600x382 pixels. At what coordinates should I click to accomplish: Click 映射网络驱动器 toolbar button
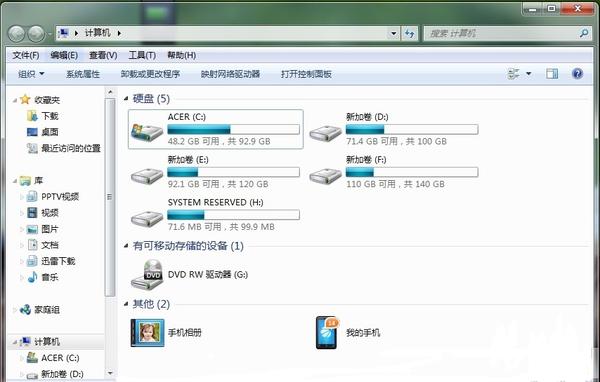(x=230, y=74)
